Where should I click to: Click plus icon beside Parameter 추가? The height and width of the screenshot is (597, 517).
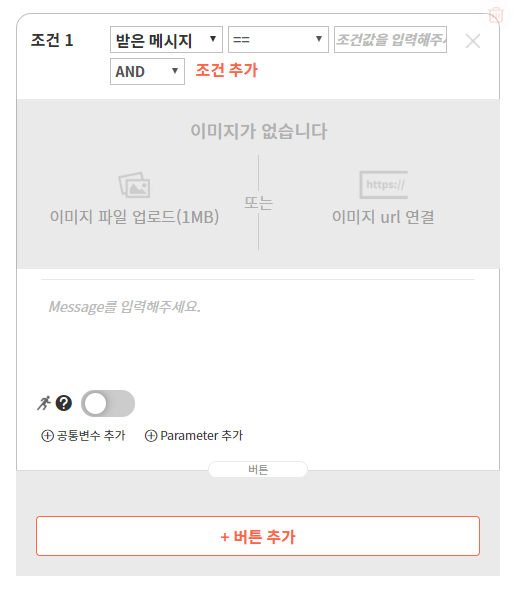pos(151,436)
